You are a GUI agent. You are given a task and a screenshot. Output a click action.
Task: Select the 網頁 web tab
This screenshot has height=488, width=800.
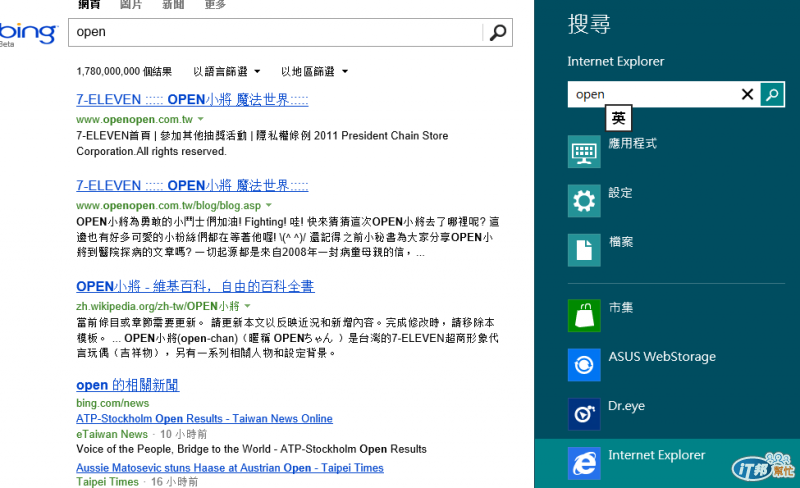tap(89, 5)
